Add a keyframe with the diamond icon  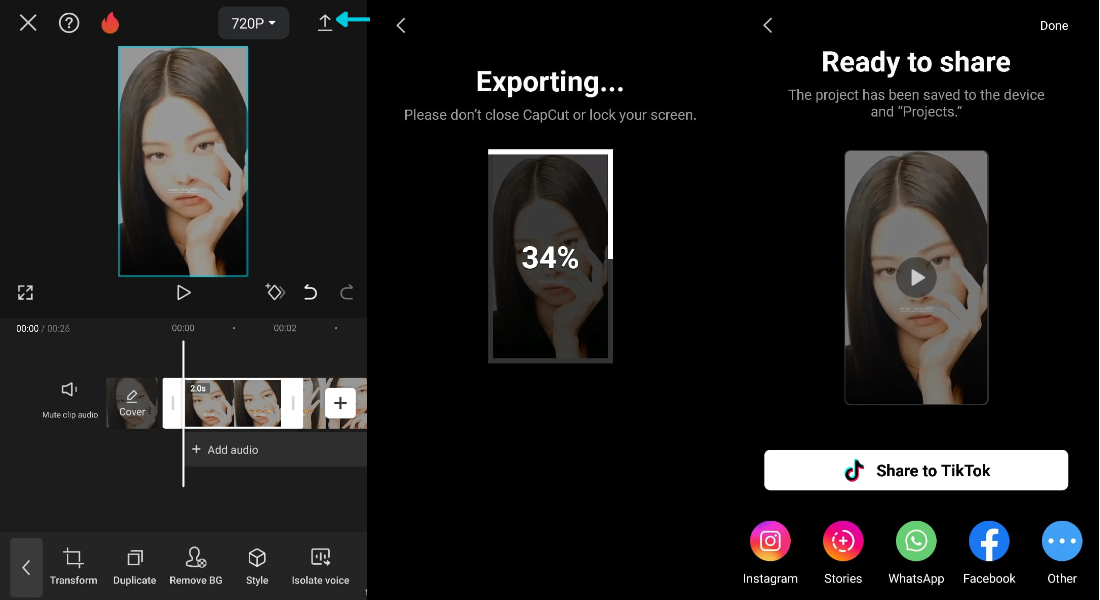point(275,292)
